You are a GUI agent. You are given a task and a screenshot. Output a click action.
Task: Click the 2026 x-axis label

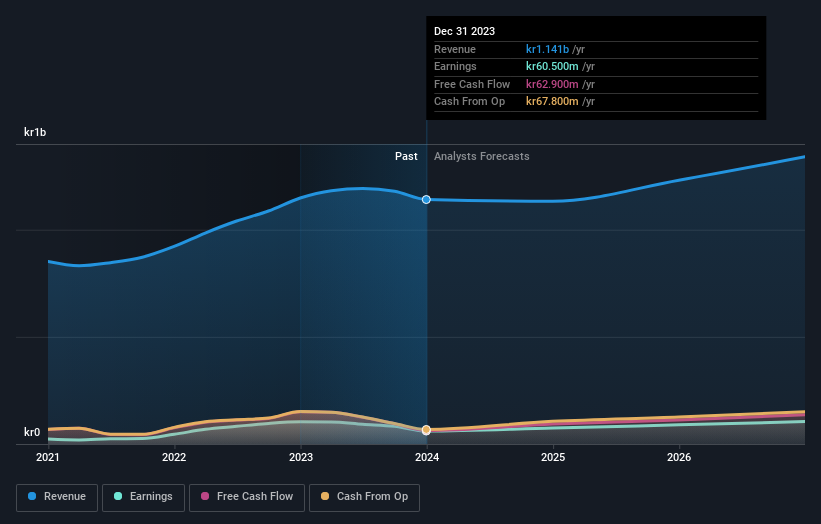coord(679,458)
